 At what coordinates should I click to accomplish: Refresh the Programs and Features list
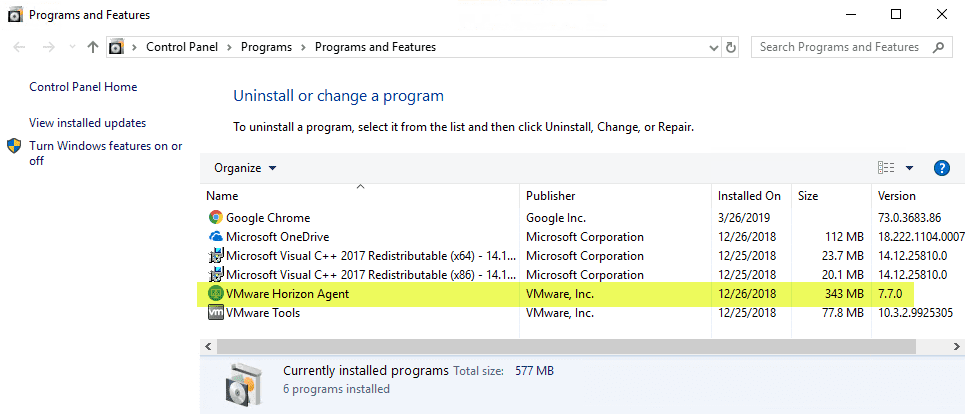click(x=731, y=47)
